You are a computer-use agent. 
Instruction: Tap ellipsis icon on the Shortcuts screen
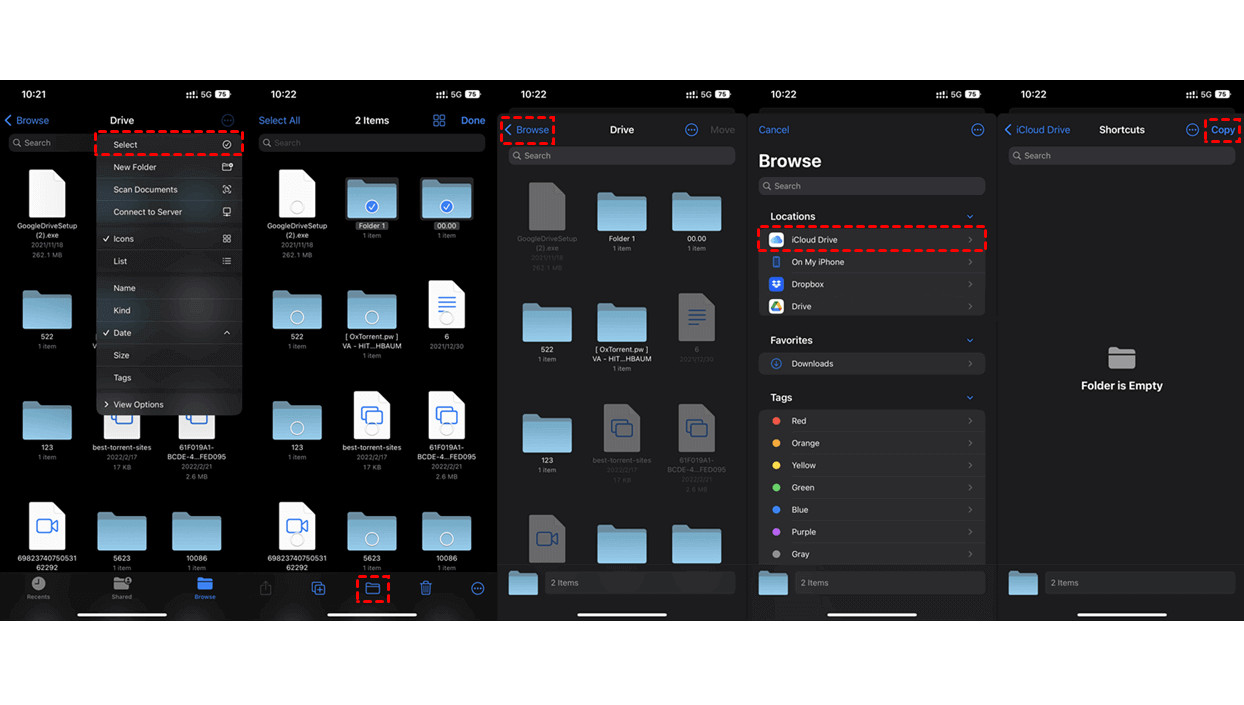point(1192,130)
